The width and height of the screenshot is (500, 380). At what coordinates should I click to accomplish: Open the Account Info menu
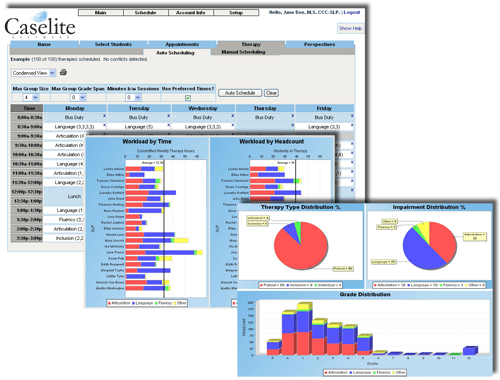point(191,13)
